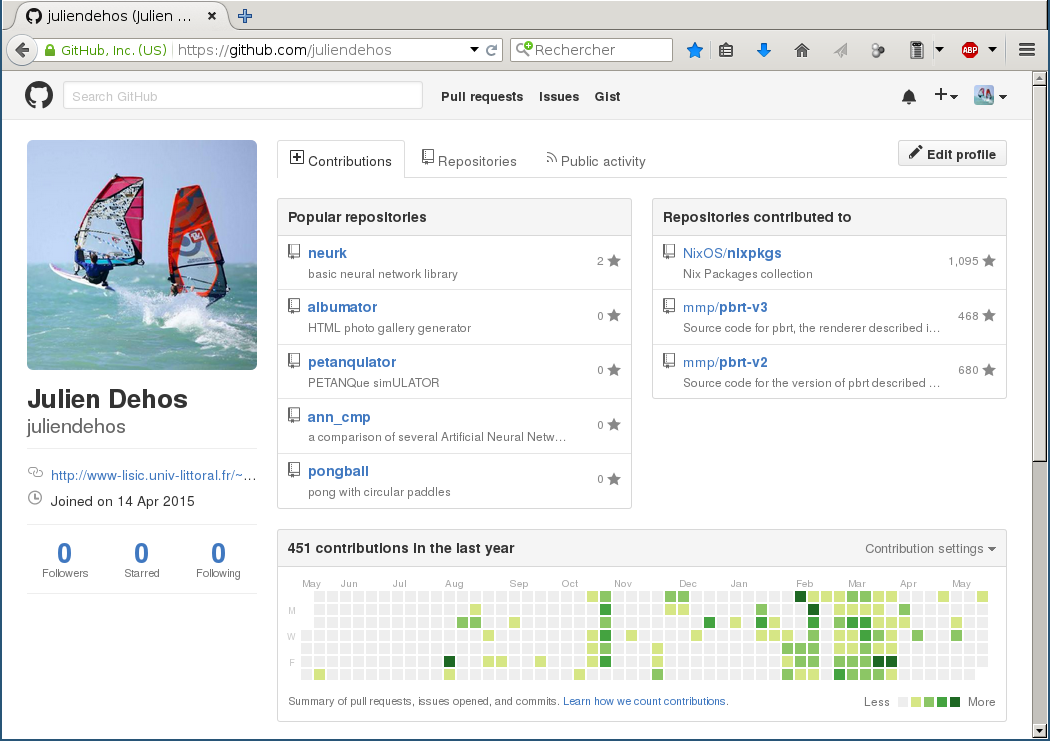Click the green padlock security icon
Image resolution: width=1050 pixels, height=741 pixels.
click(50, 50)
